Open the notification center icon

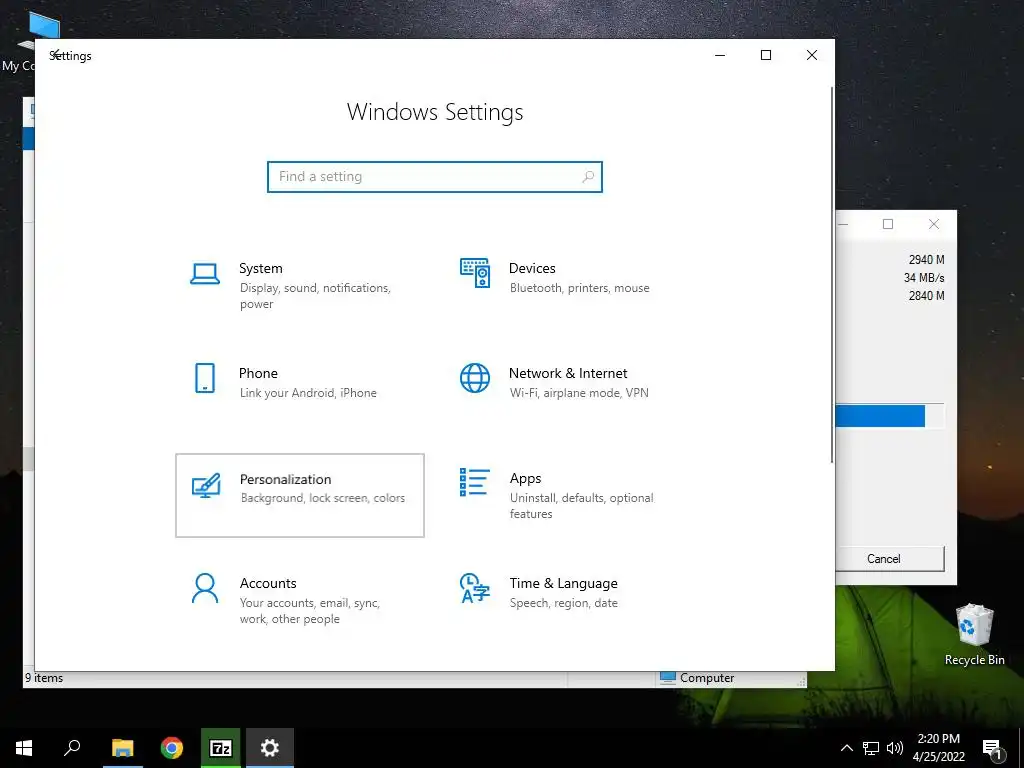992,749
